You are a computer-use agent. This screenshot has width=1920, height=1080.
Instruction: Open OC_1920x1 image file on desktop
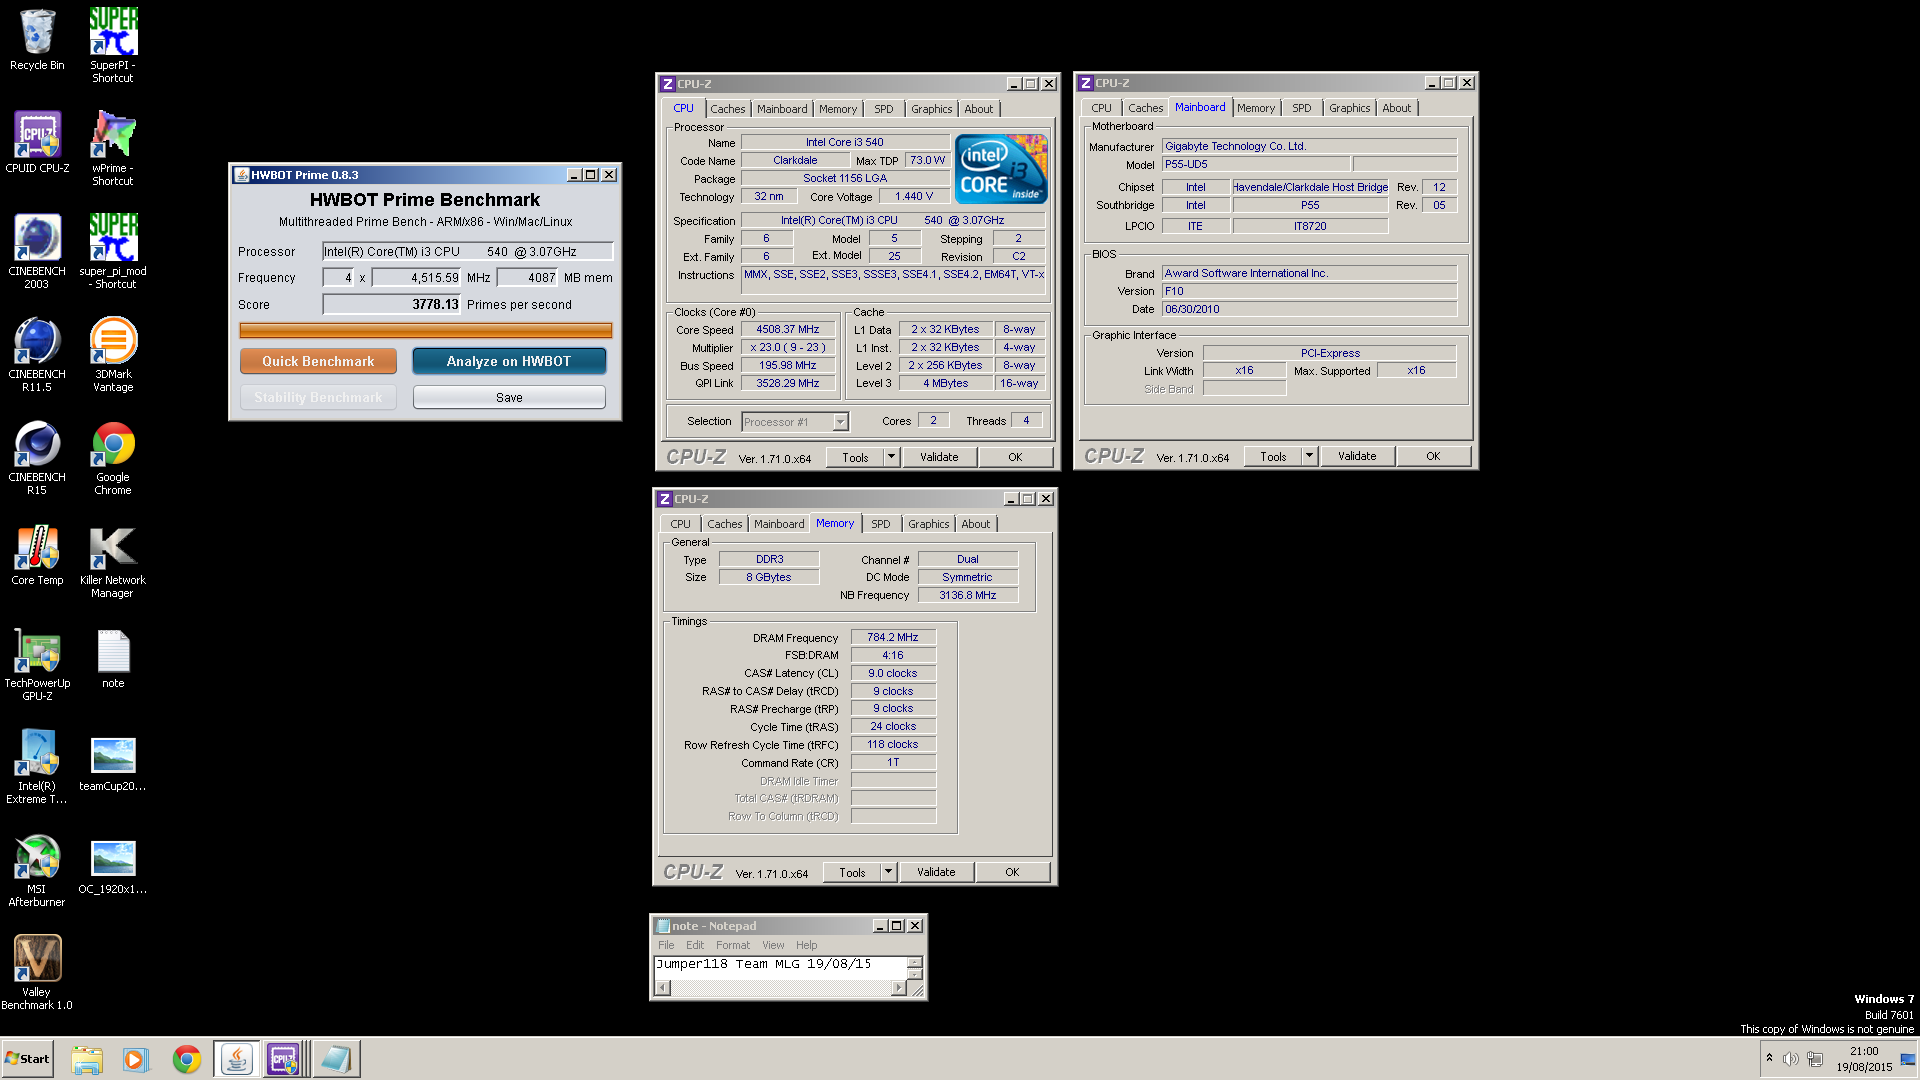(113, 866)
